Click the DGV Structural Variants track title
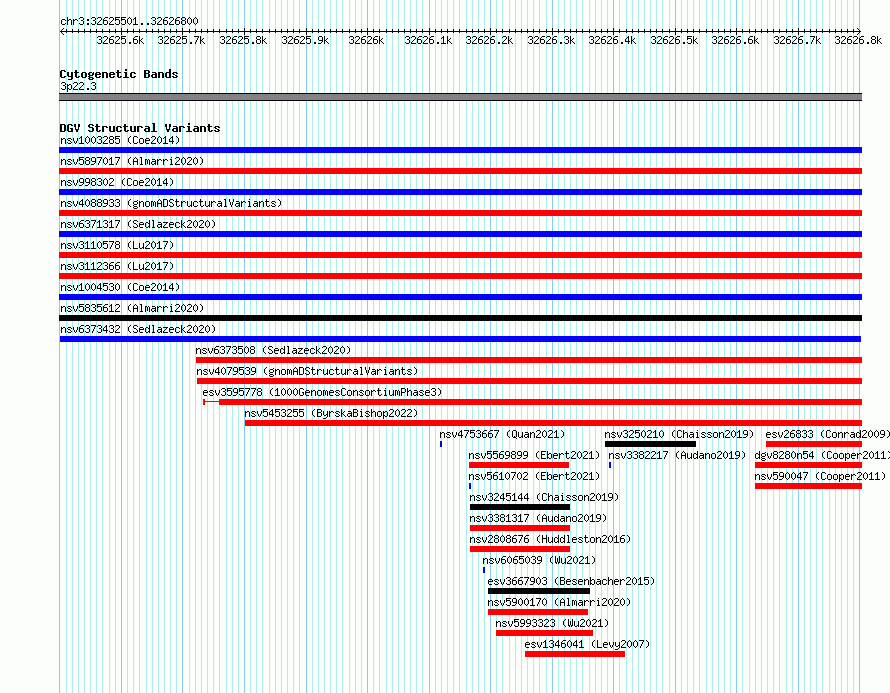Image resolution: width=890 pixels, height=693 pixels. coord(140,128)
